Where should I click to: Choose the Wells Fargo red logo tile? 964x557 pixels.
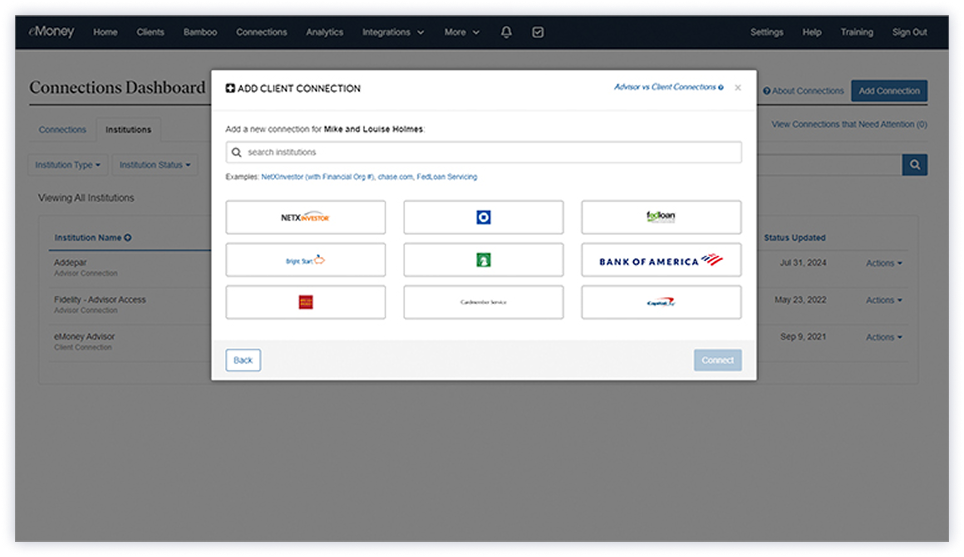(x=305, y=302)
